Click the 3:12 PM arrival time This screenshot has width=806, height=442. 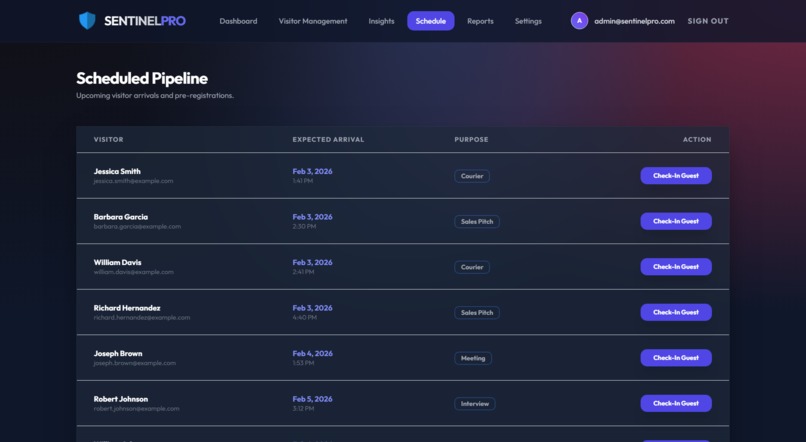303,409
